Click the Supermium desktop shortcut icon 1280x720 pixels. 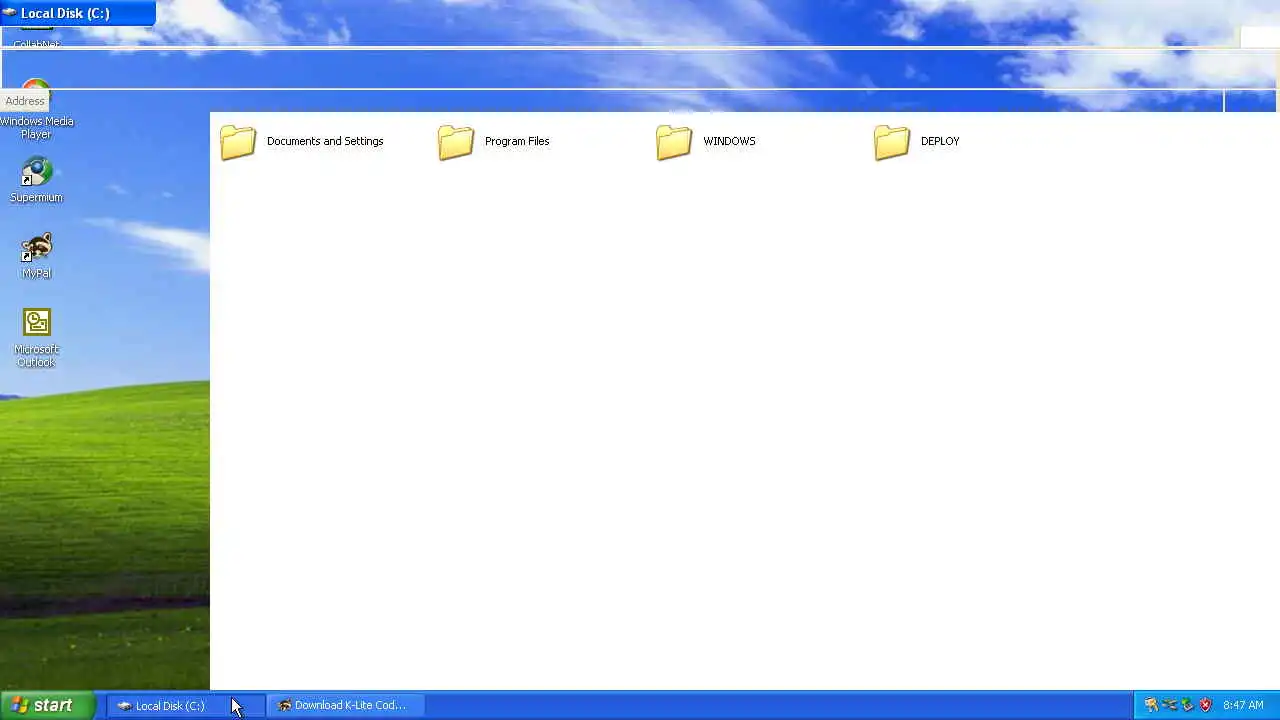36,172
